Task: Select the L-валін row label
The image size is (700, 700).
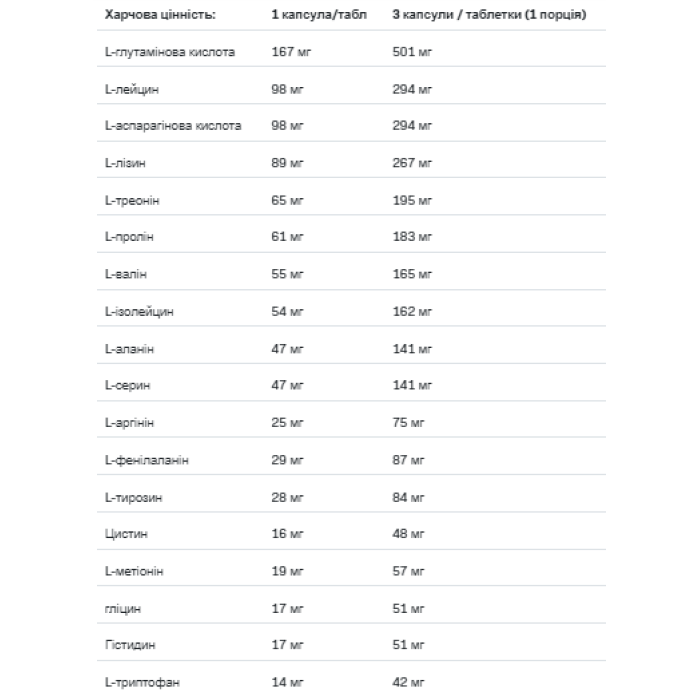Action: 126,274
